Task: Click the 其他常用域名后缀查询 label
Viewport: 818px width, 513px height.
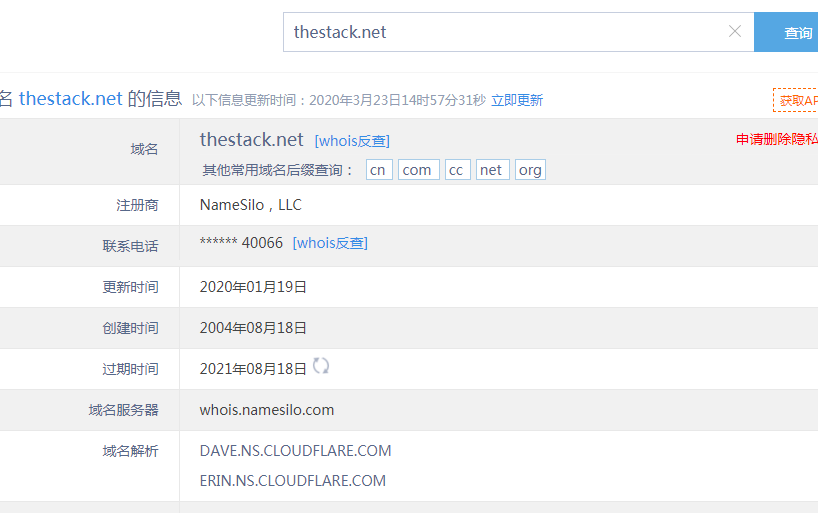Action: [278, 170]
